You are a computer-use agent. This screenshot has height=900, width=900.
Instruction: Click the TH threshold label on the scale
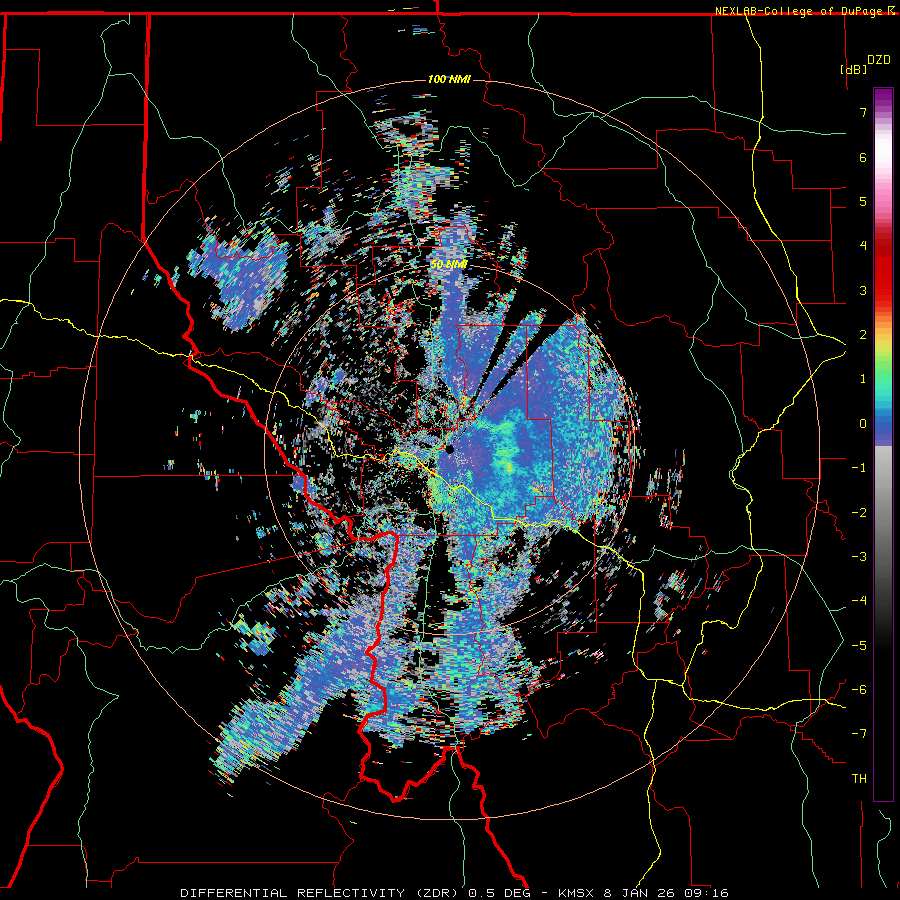pyautogui.click(x=859, y=779)
